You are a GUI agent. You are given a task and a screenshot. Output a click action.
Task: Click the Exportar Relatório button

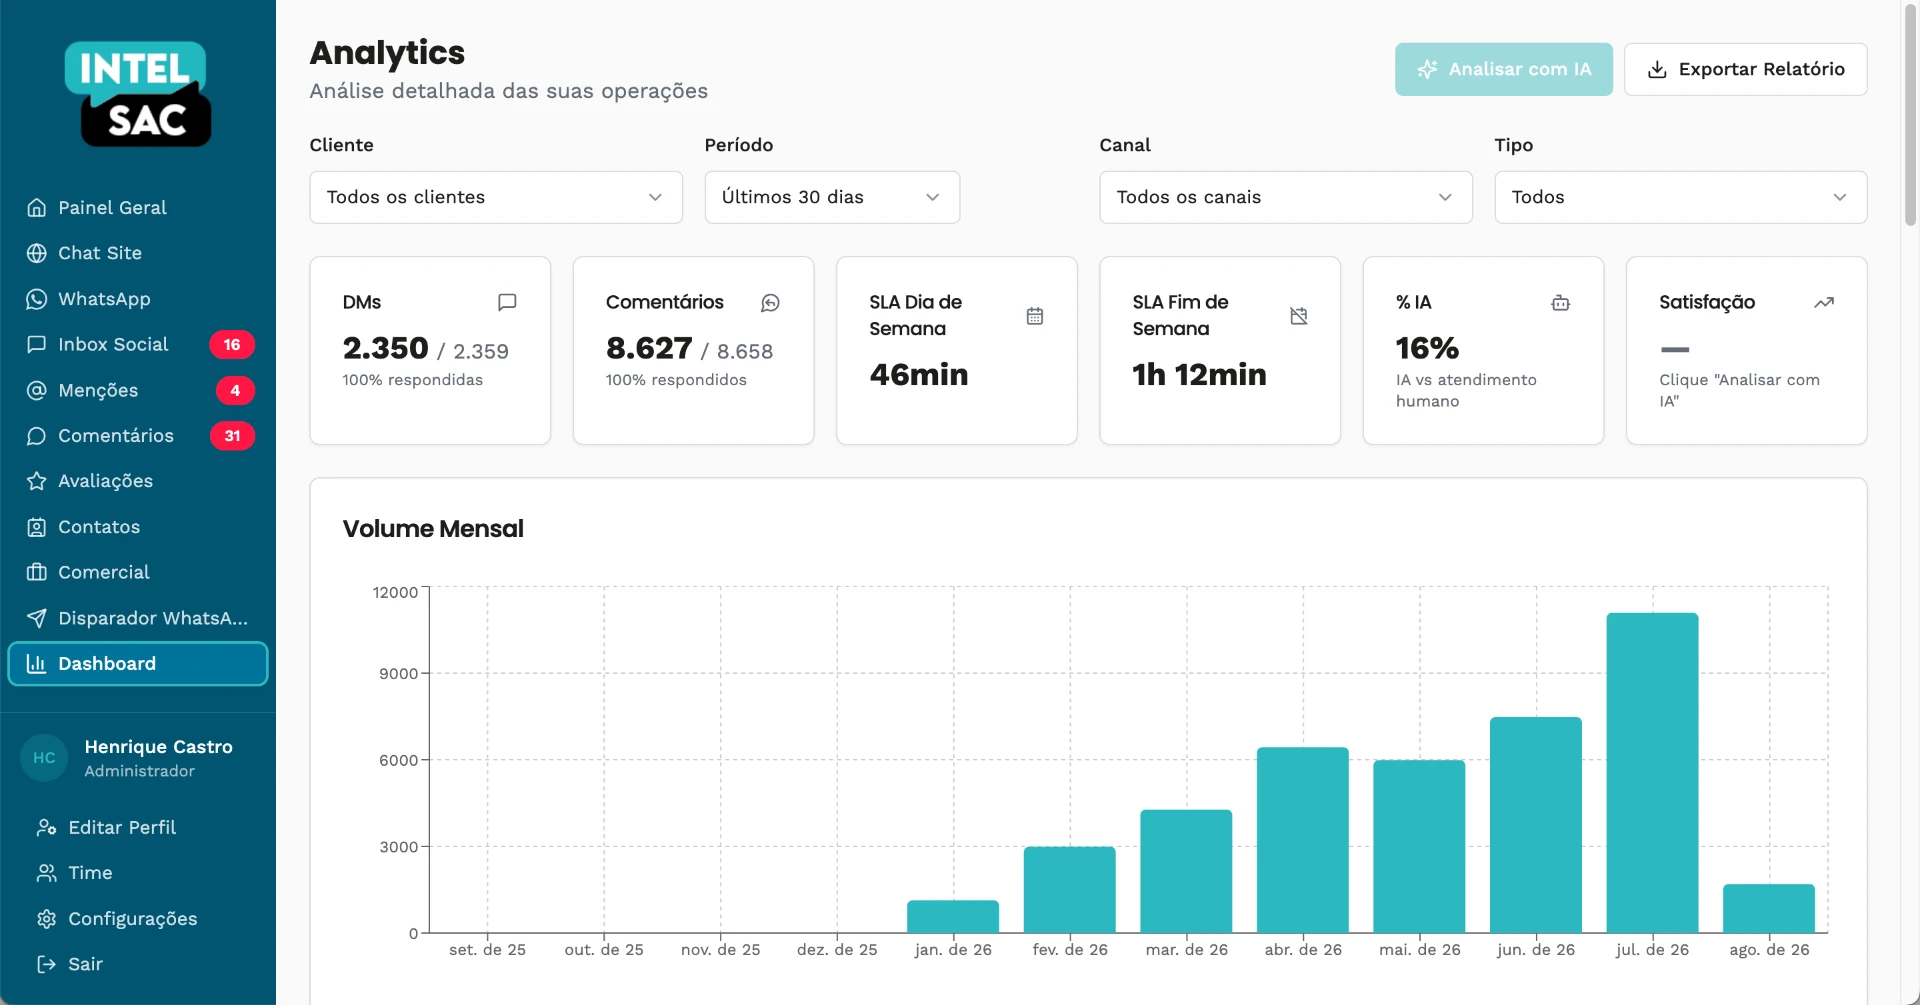coord(1746,69)
